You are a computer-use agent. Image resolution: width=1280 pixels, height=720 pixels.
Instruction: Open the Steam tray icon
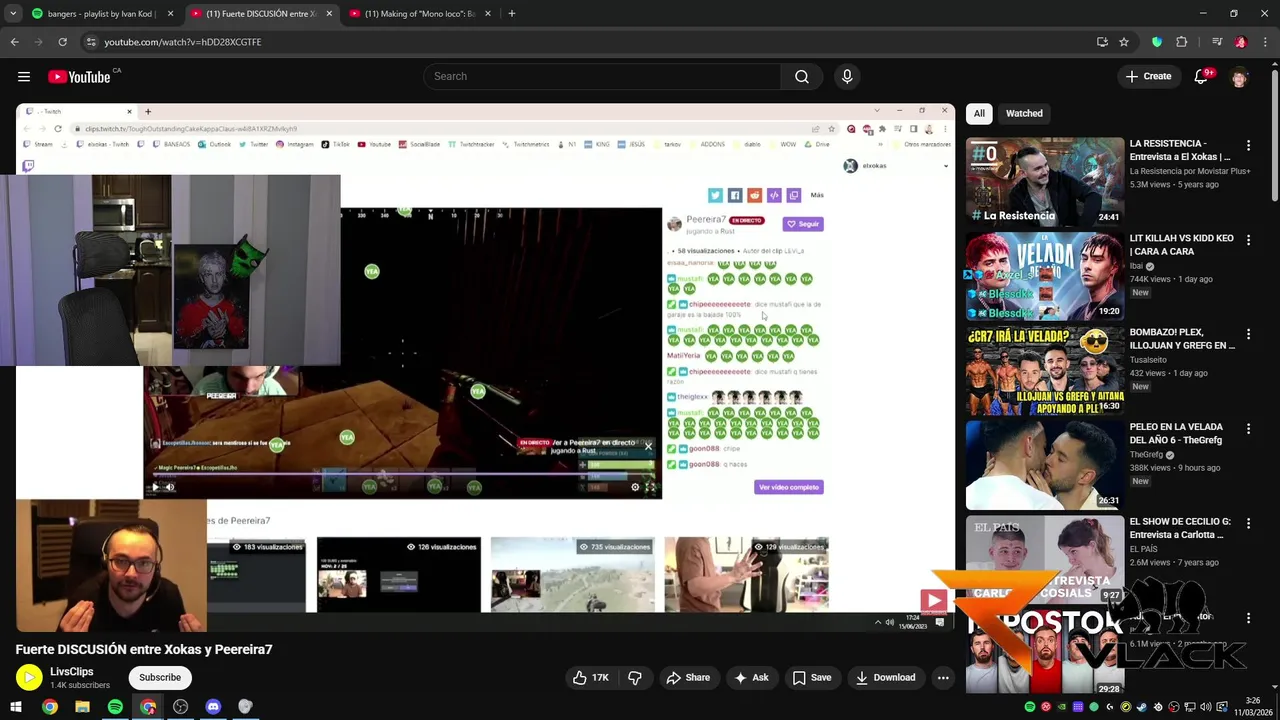[1141, 707]
